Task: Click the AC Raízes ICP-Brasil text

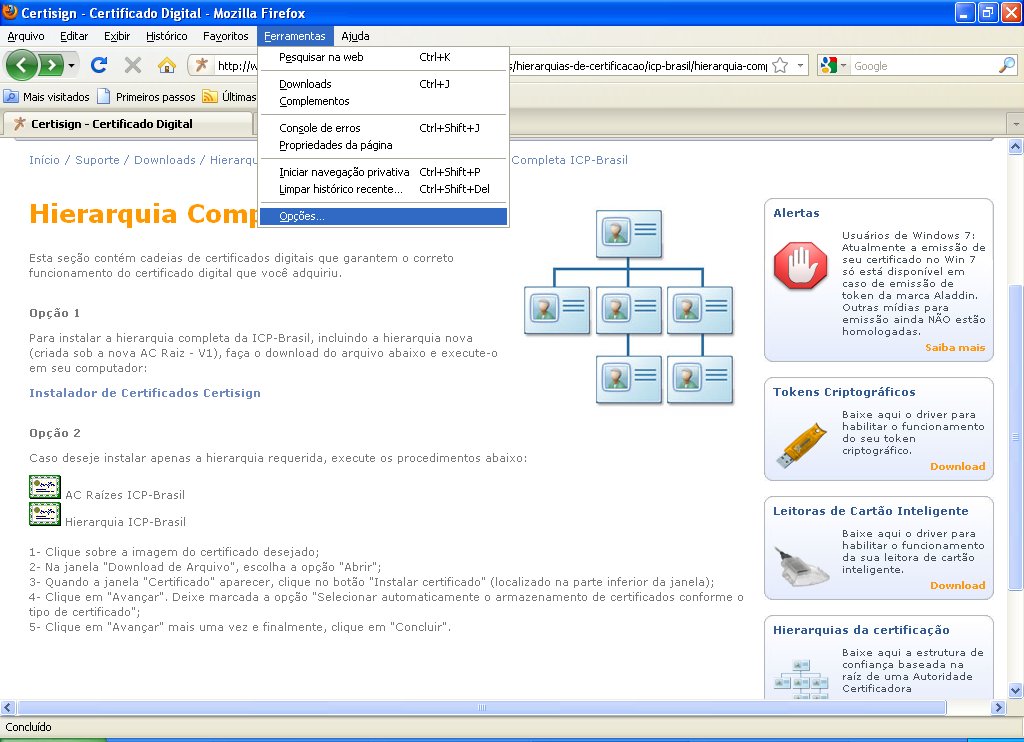Action: (125, 495)
